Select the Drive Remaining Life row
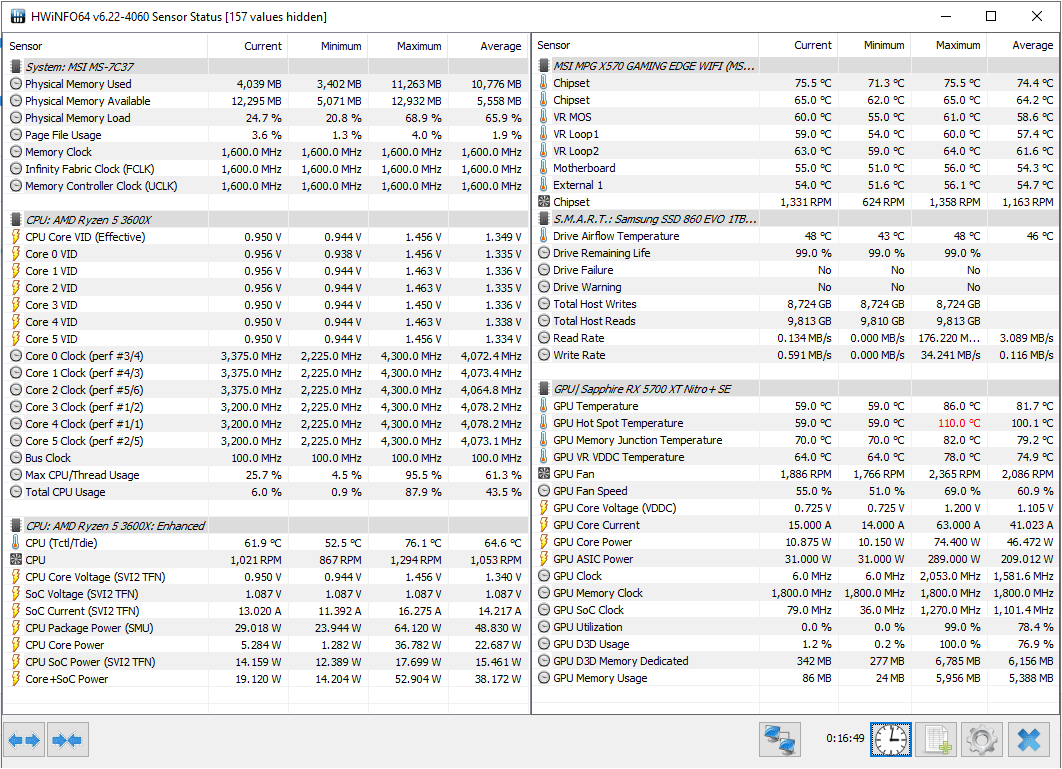Viewport: 1062px width, 769px height. 796,253
